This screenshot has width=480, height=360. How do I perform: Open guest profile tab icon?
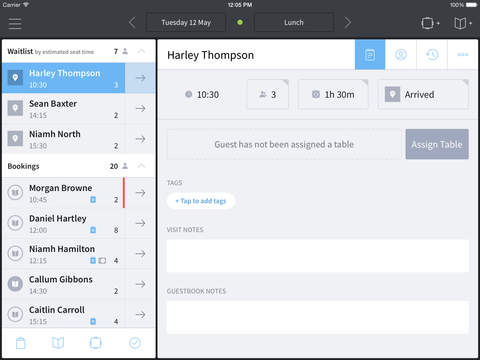[401, 54]
